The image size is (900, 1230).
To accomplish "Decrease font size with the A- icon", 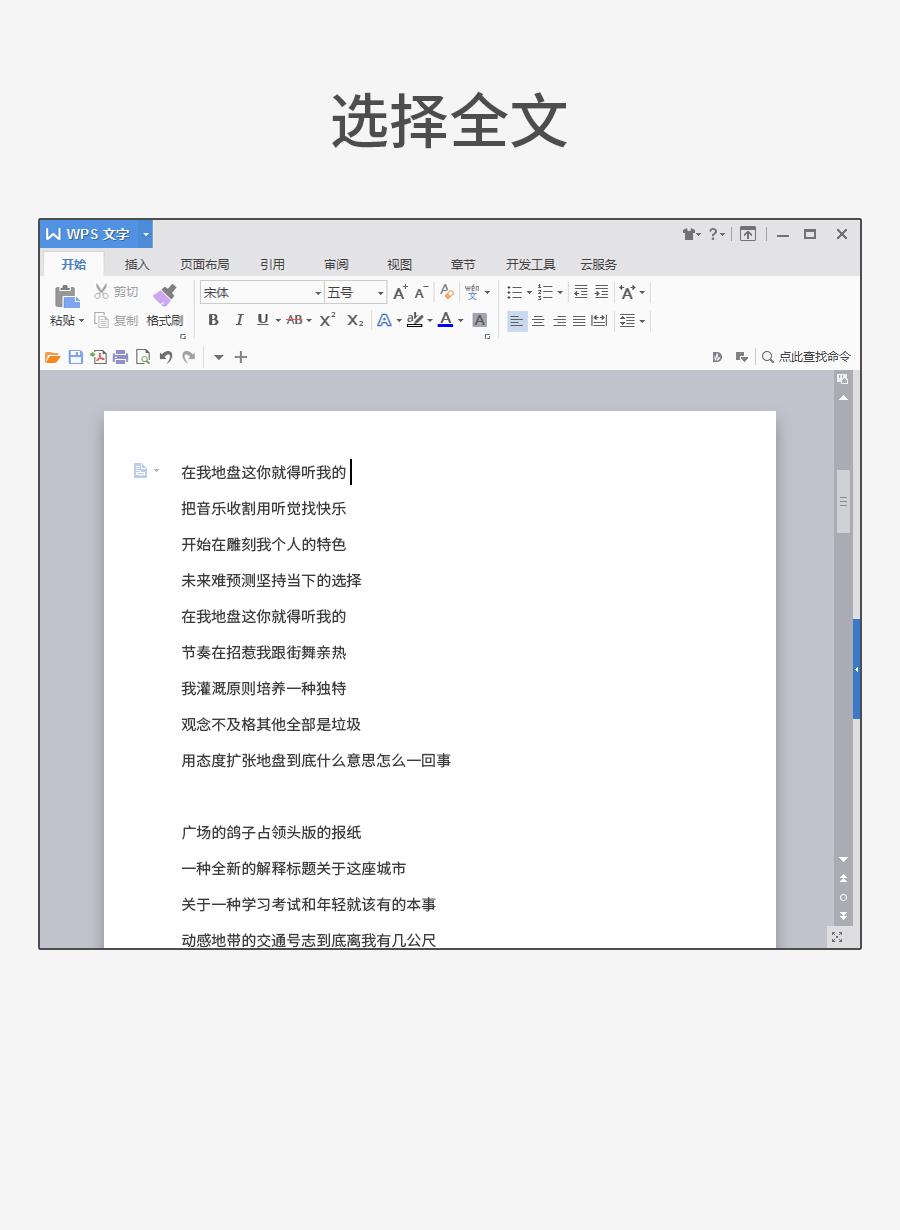I will tap(421, 292).
